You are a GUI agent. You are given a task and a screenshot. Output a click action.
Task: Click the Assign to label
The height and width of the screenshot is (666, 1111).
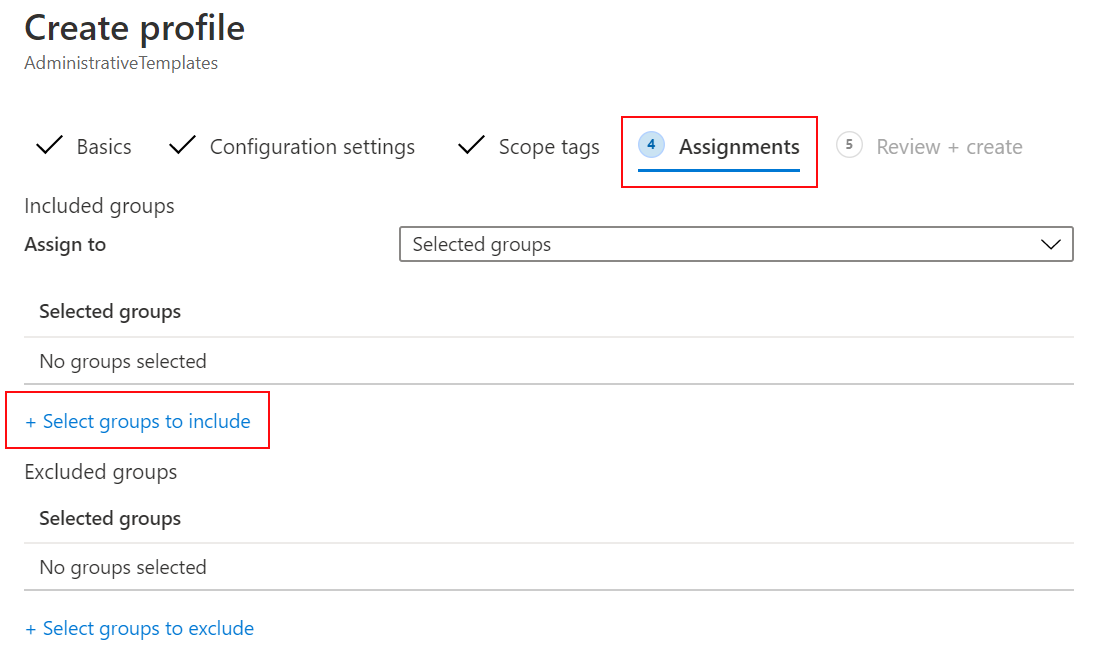[x=65, y=244]
